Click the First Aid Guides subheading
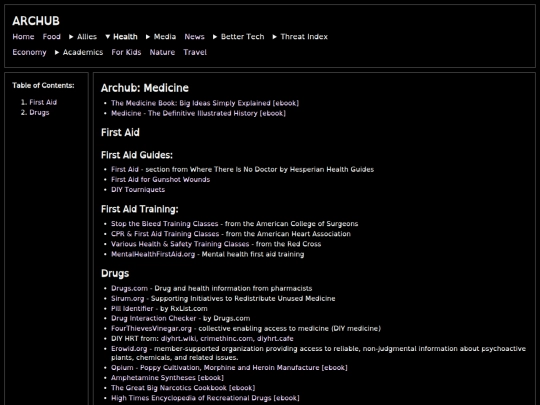The height and width of the screenshot is (405, 540). tap(137, 155)
